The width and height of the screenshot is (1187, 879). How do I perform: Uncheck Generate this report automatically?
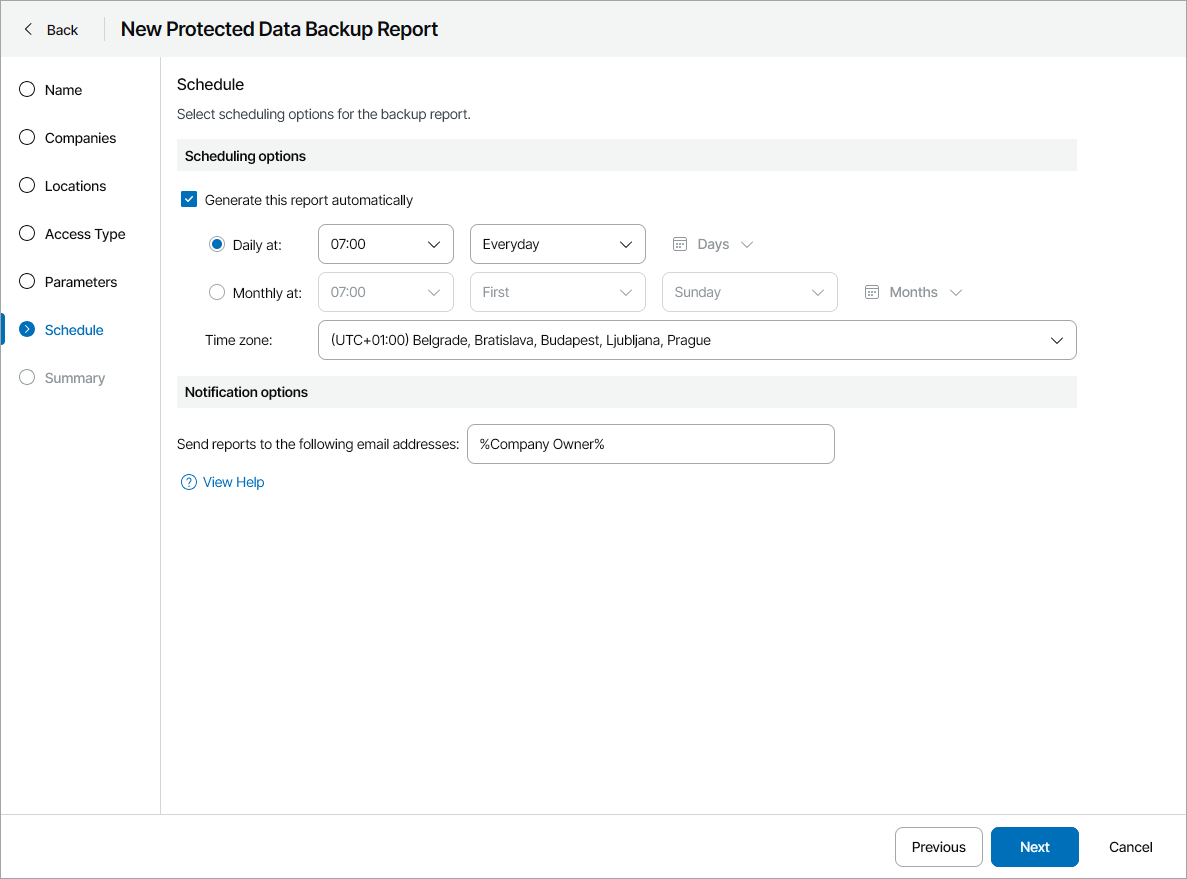pos(189,198)
